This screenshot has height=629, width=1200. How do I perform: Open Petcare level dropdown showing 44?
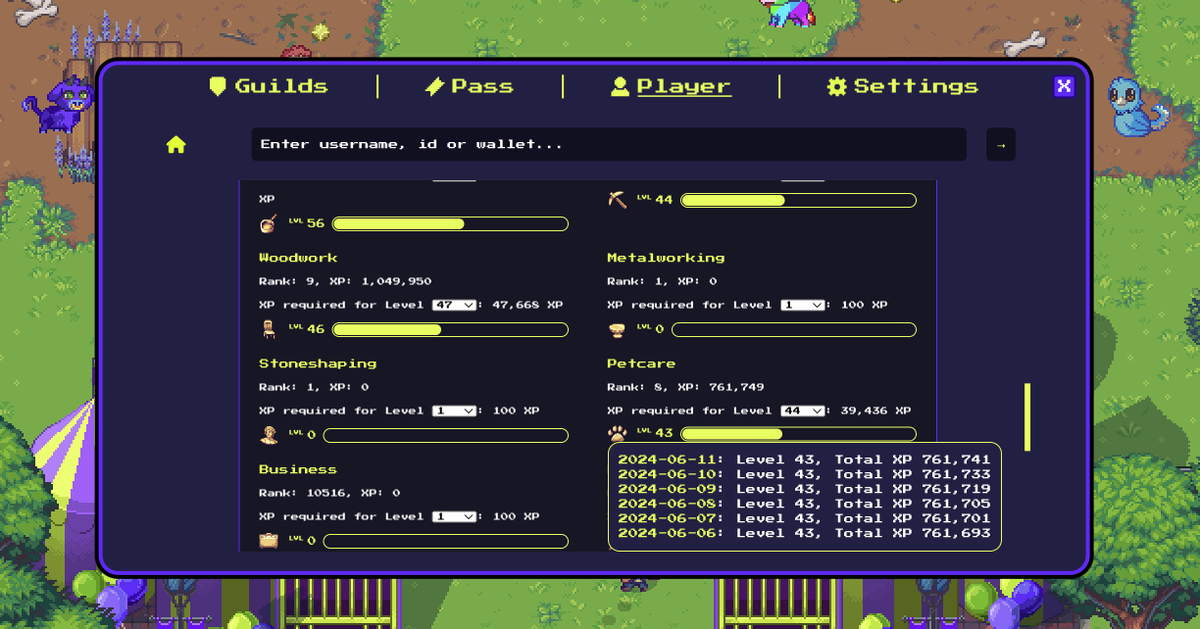pyautogui.click(x=802, y=411)
